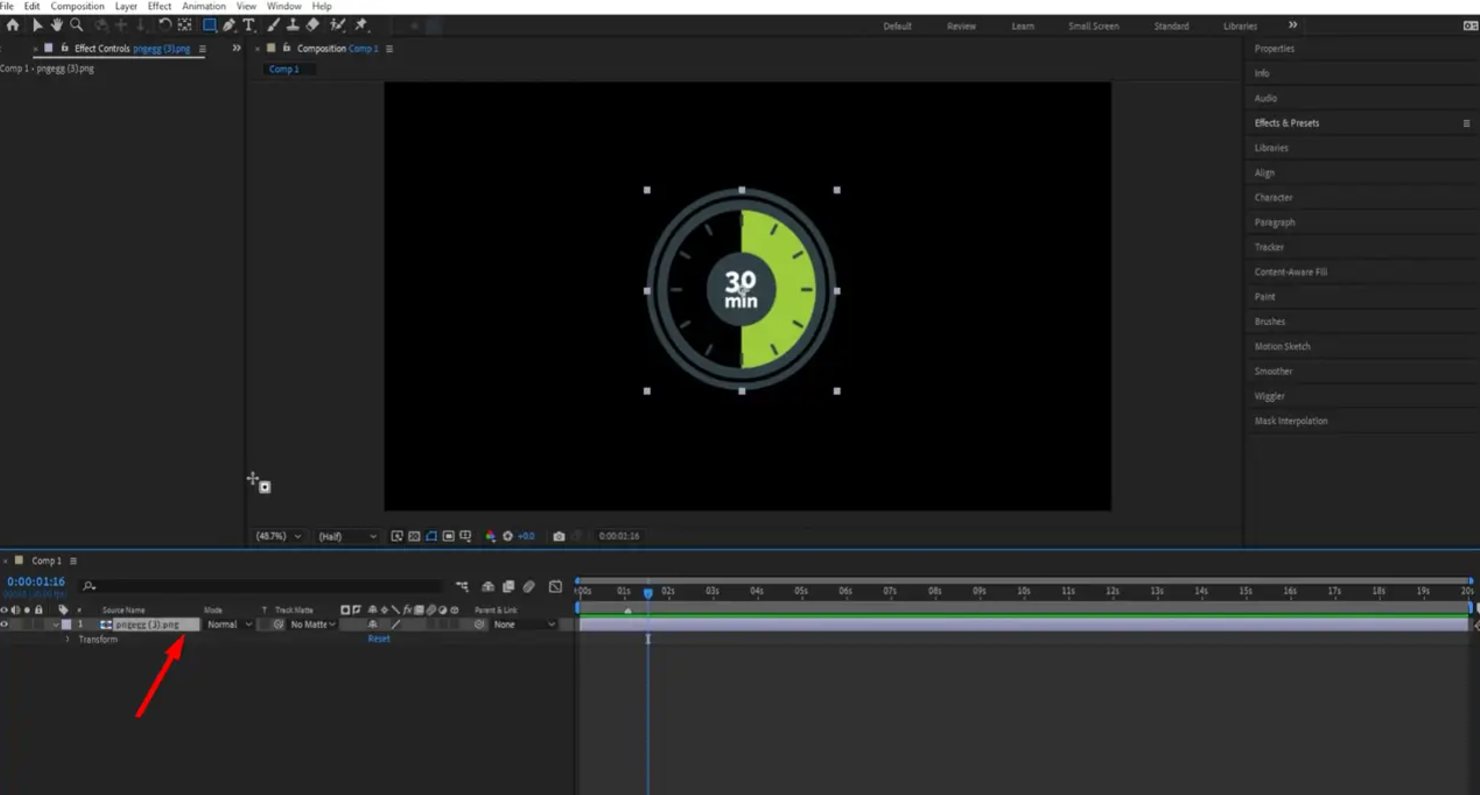This screenshot has height=795, width=1480.
Task: Select the Eraser tool
Action: [x=311, y=25]
